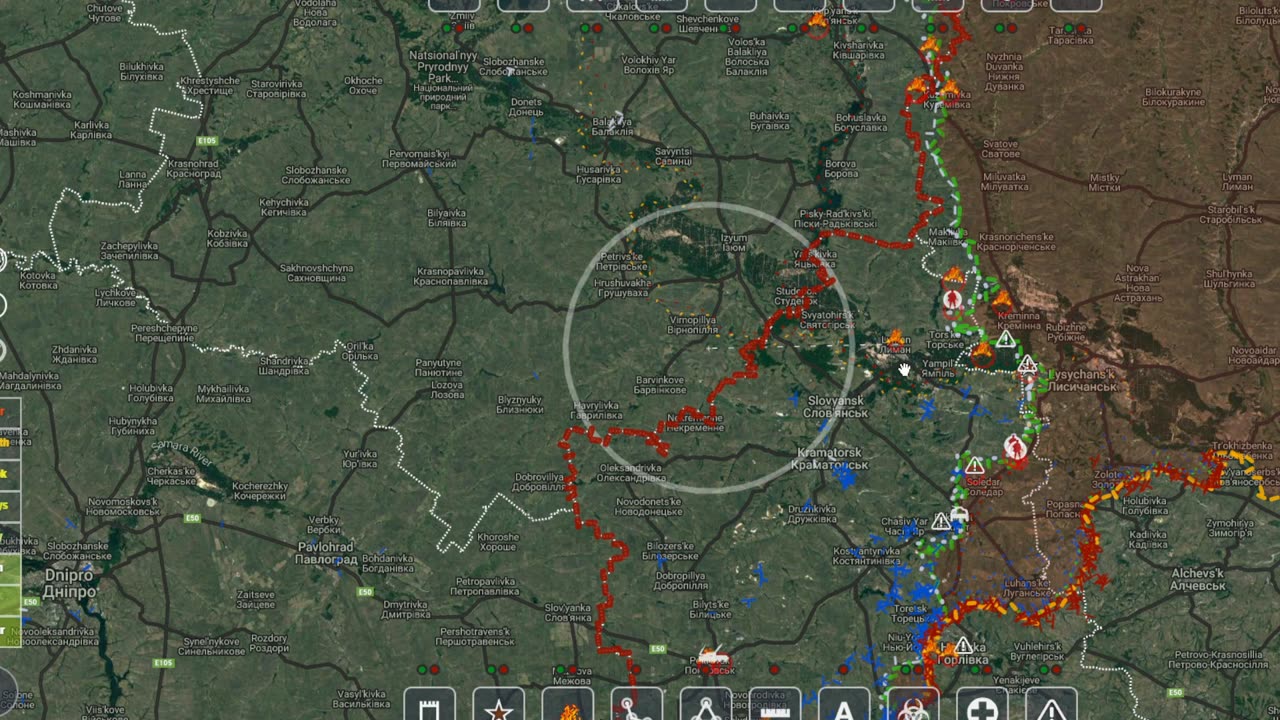Open the fortress layer button in bottom toolbar
1280x720 pixels.
430,705
